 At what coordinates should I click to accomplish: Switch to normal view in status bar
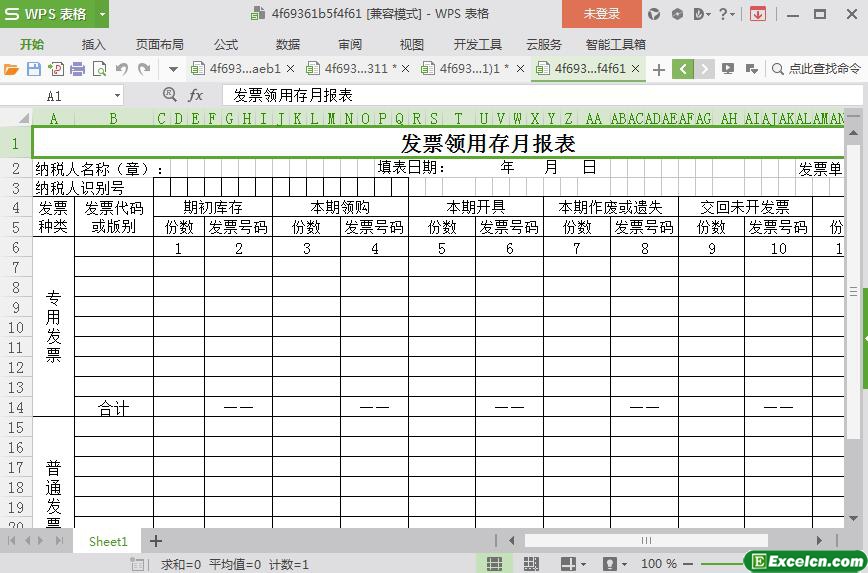pos(494,564)
